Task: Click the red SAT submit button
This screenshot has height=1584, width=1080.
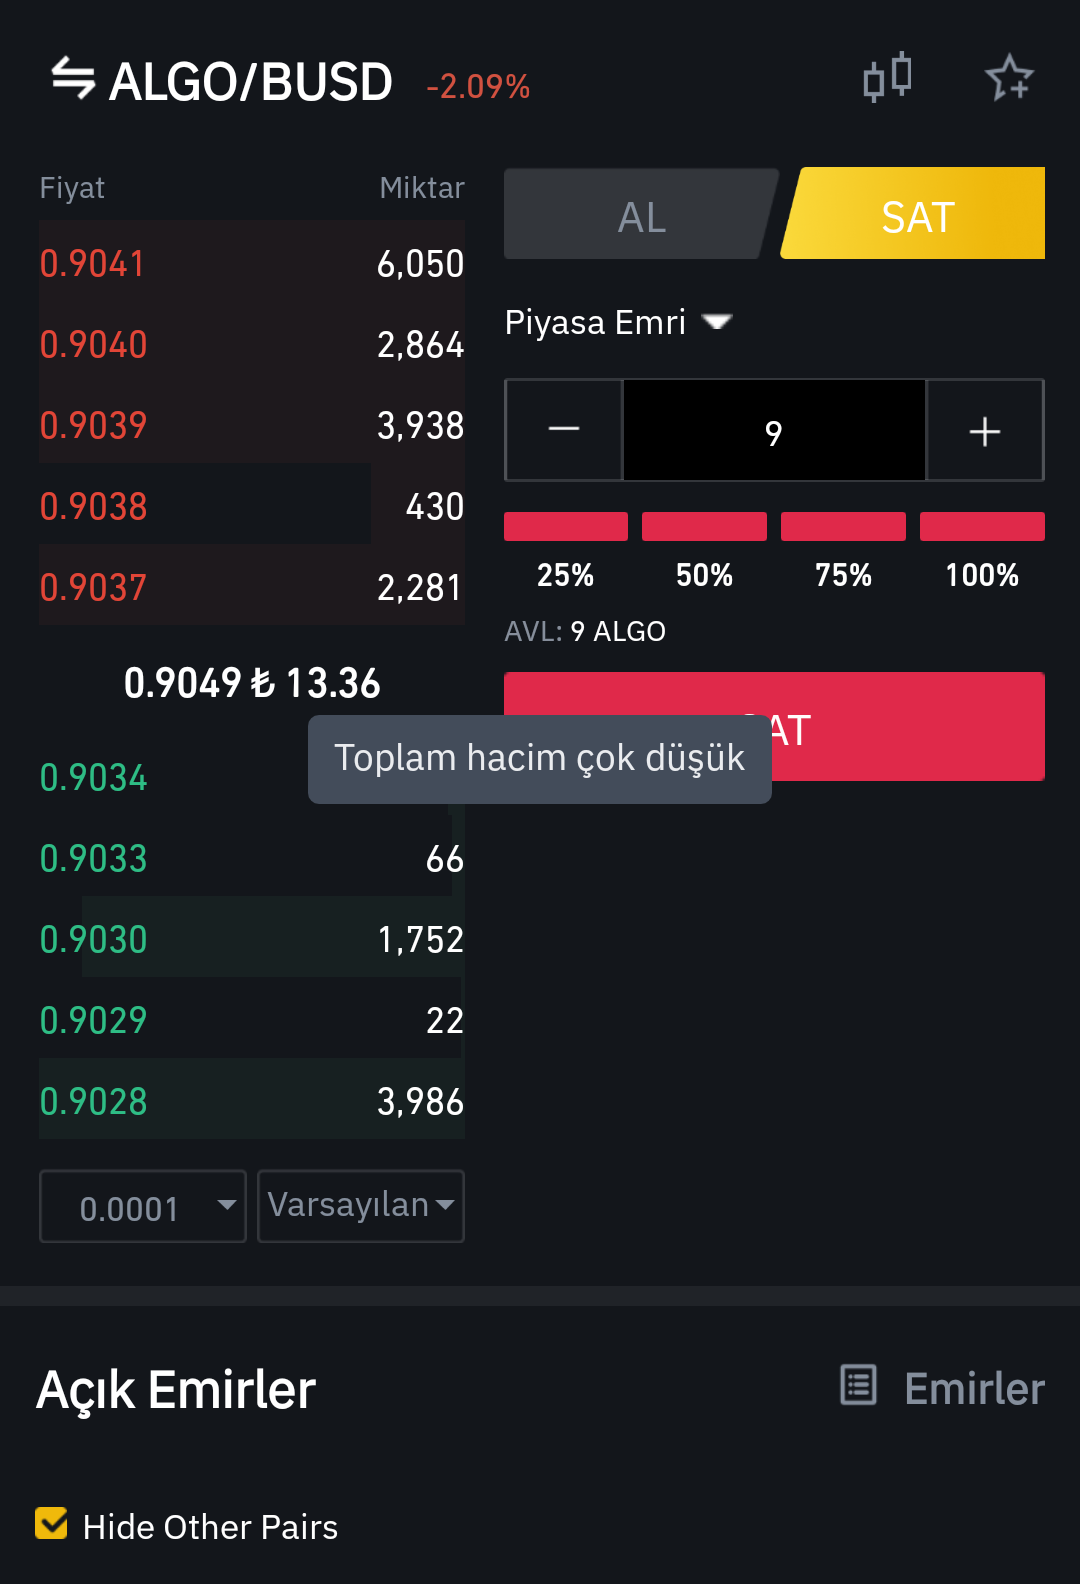Action: tap(775, 727)
